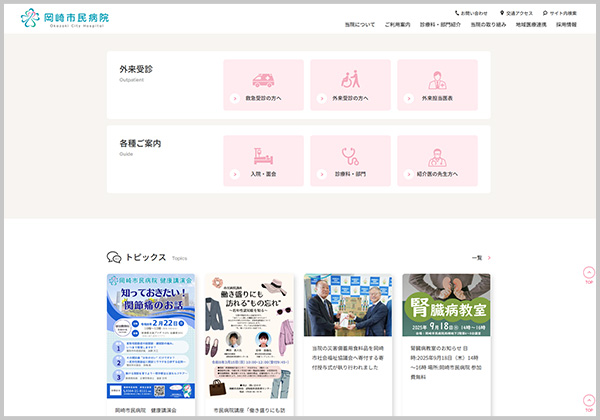The image size is (600, 420).
Task: Expand the 一覧 topics list arrow
Action: 489,258
